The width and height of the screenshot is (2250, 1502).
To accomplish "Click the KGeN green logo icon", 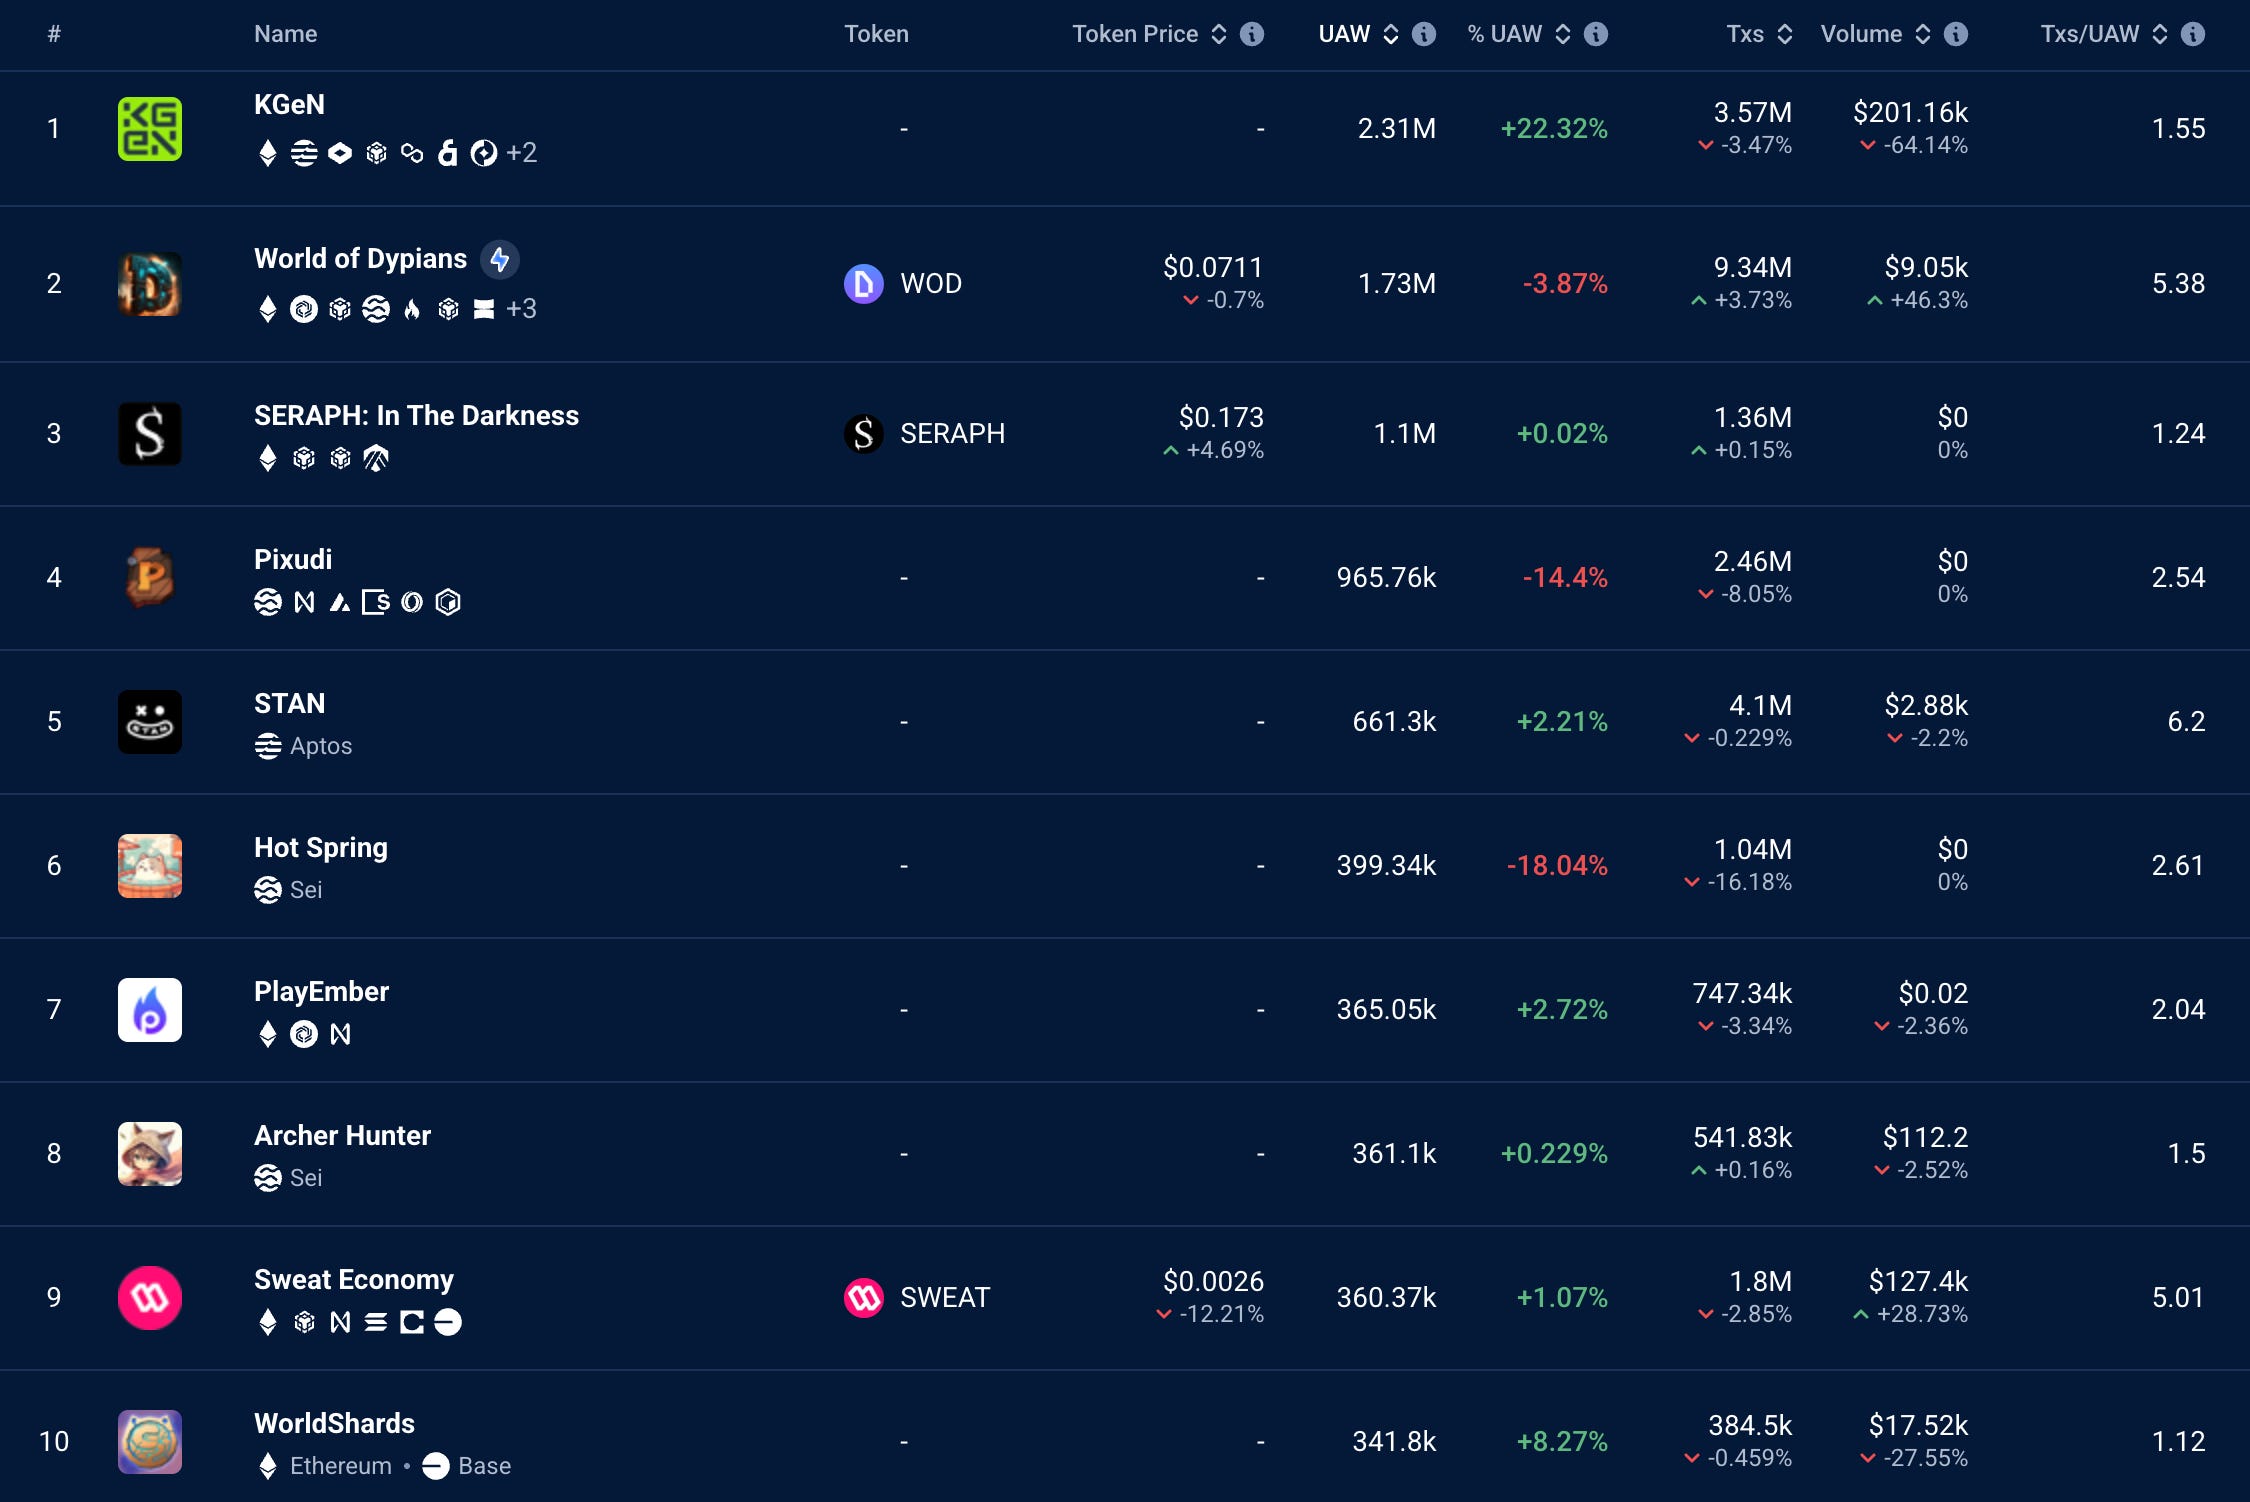I will point(150,129).
